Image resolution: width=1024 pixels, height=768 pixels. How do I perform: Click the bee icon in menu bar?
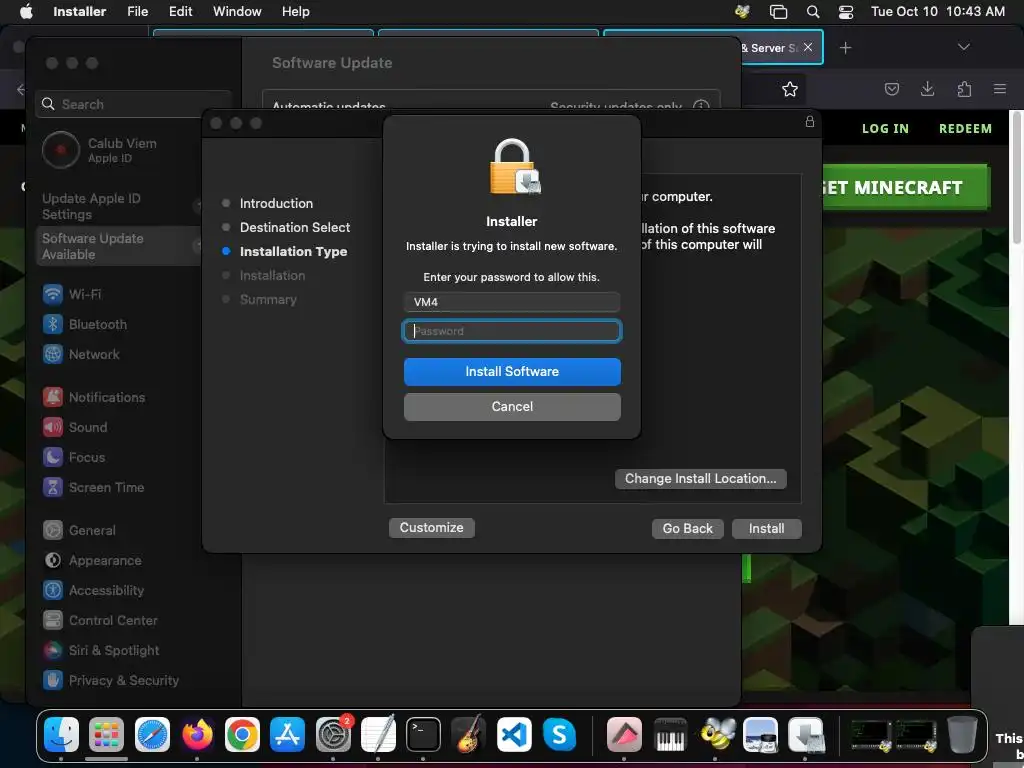(x=743, y=11)
